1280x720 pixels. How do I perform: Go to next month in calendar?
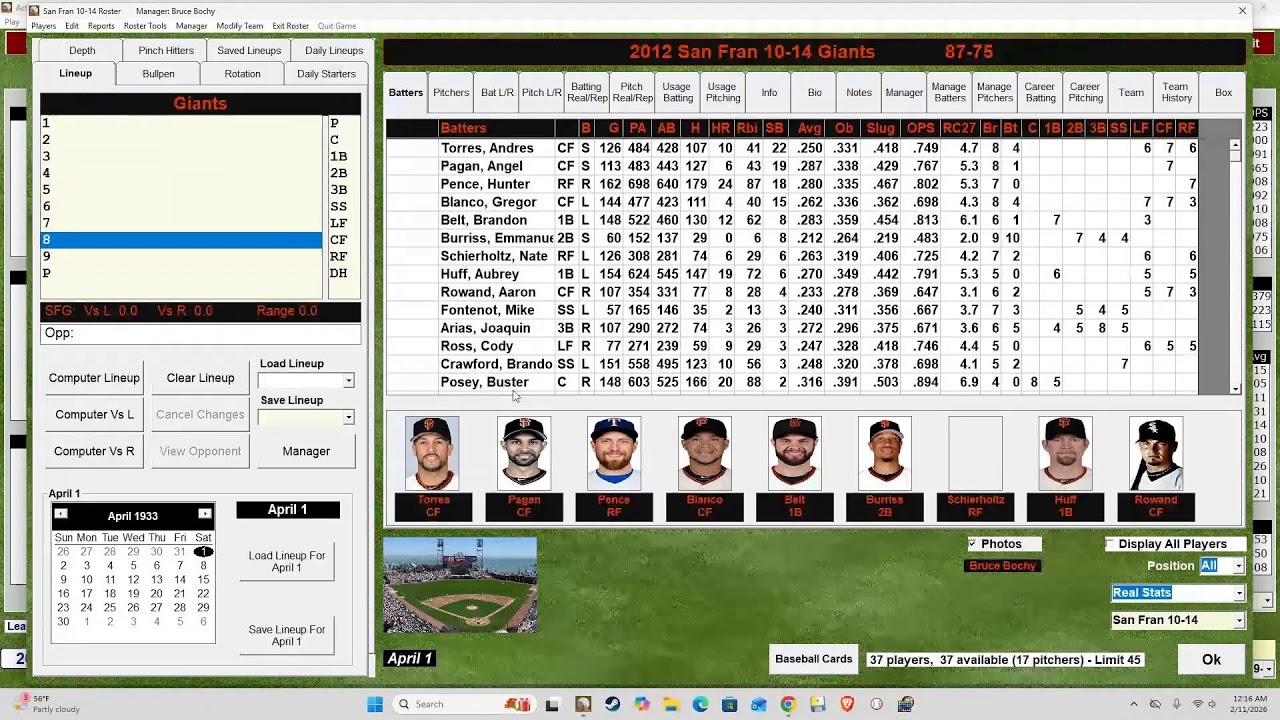pyautogui.click(x=205, y=514)
